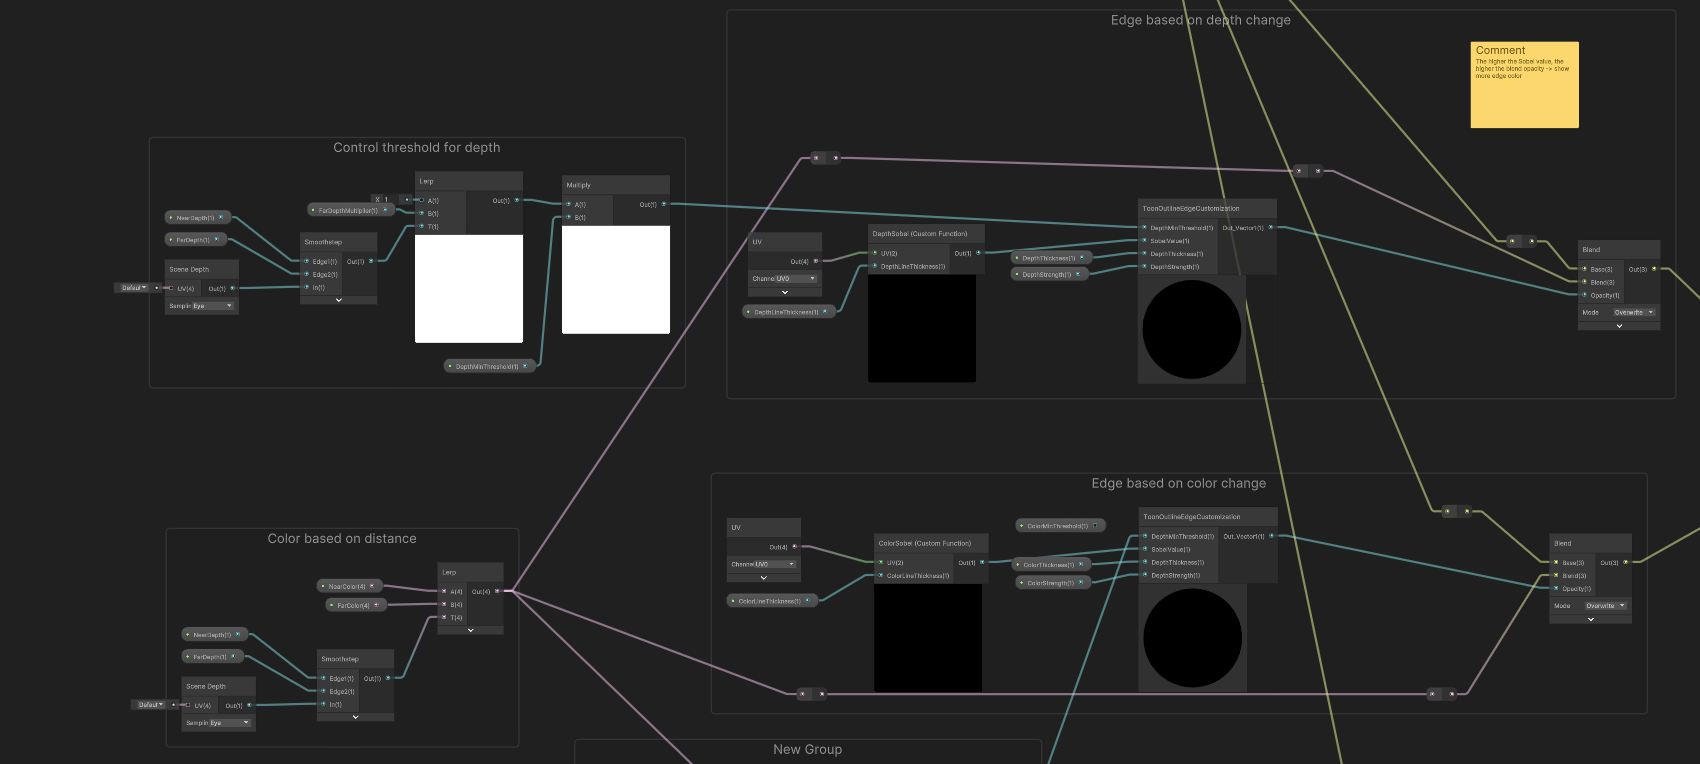Open Mode Overwrite dropdown of color change Blend
The image size is (1700, 764).
click(1606, 606)
